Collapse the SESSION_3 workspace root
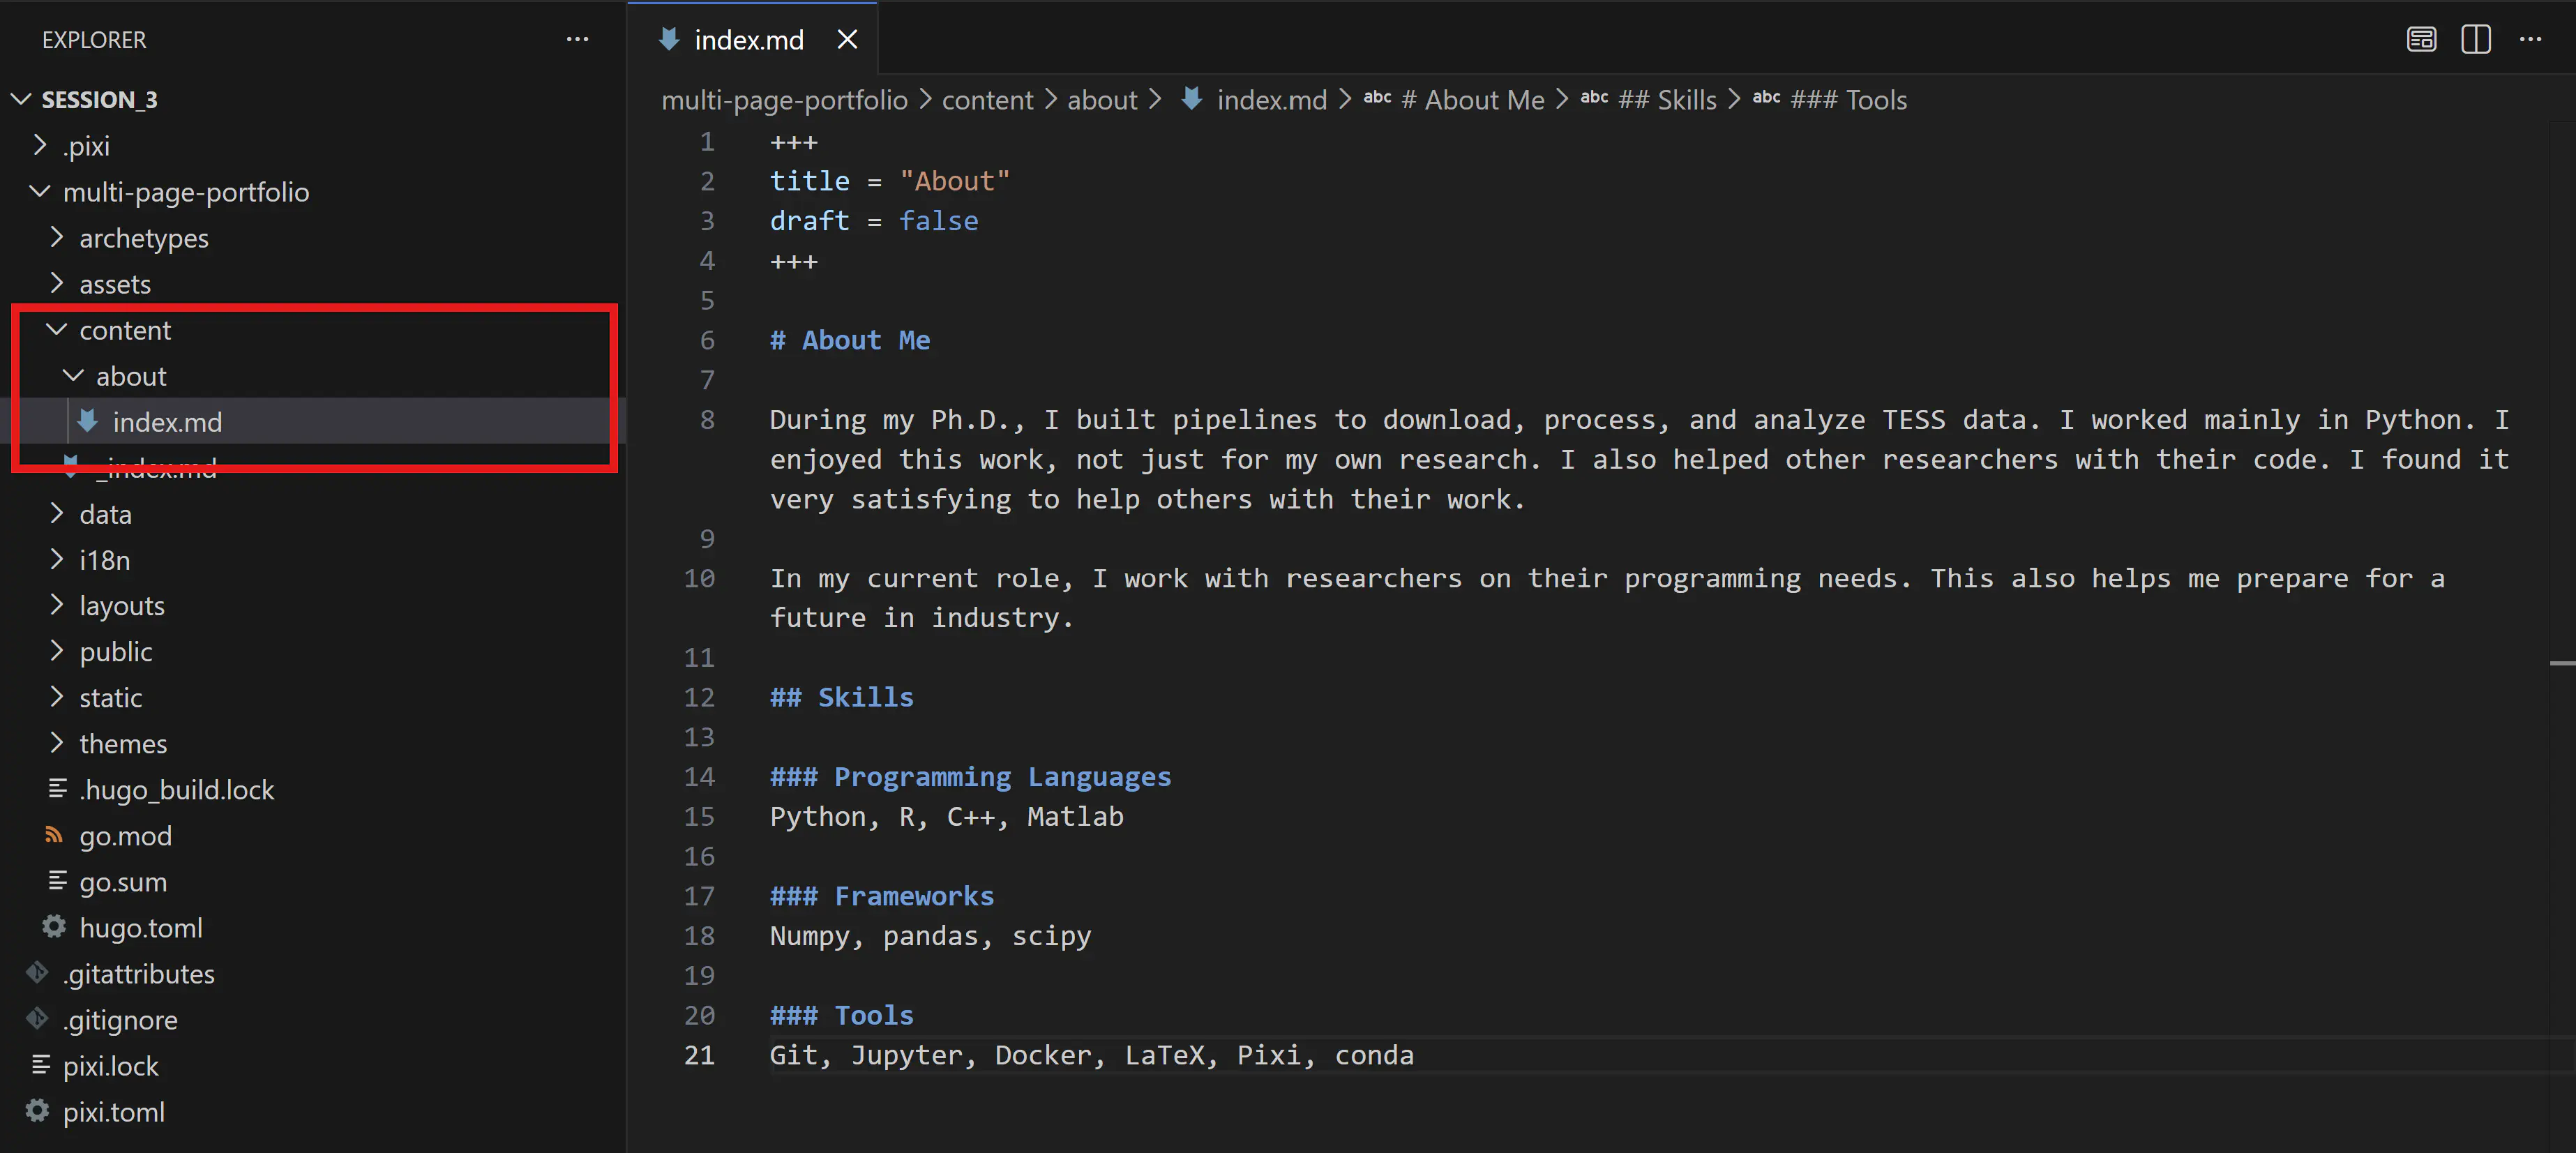This screenshot has width=2576, height=1153. pos(22,99)
